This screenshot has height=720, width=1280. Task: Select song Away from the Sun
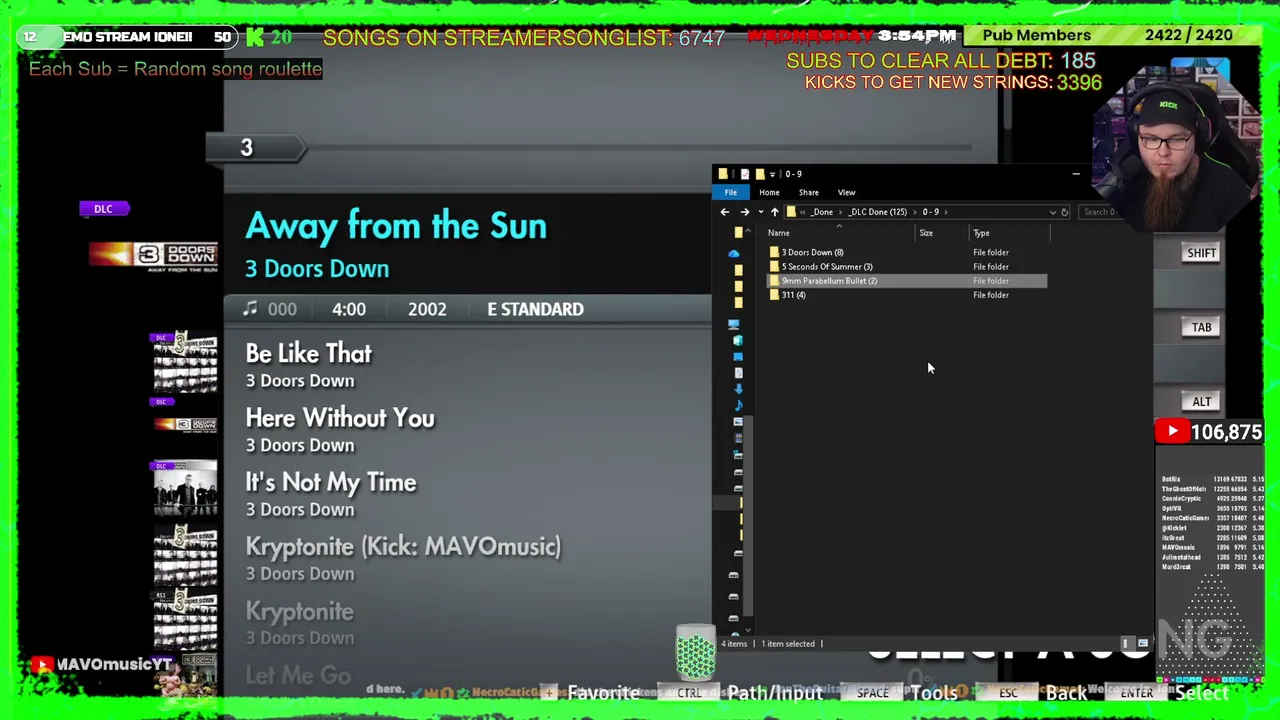tap(396, 226)
